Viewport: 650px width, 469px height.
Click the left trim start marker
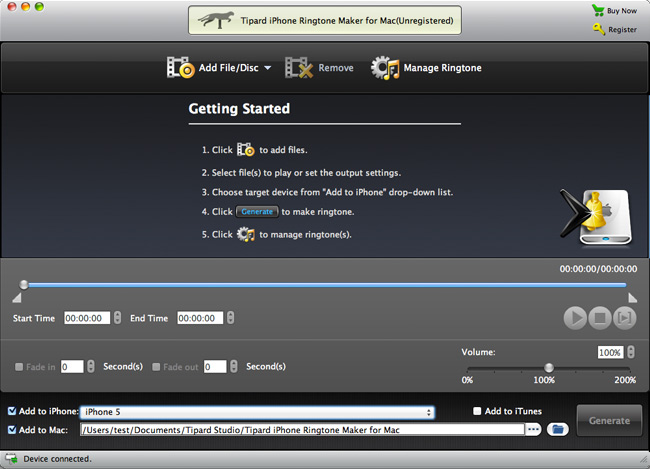pos(17,298)
